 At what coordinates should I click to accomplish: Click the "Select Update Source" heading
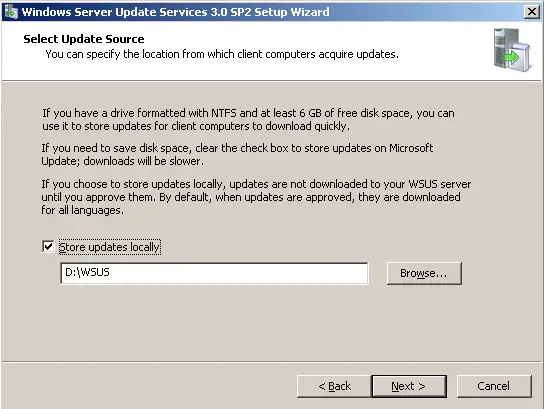(84, 39)
